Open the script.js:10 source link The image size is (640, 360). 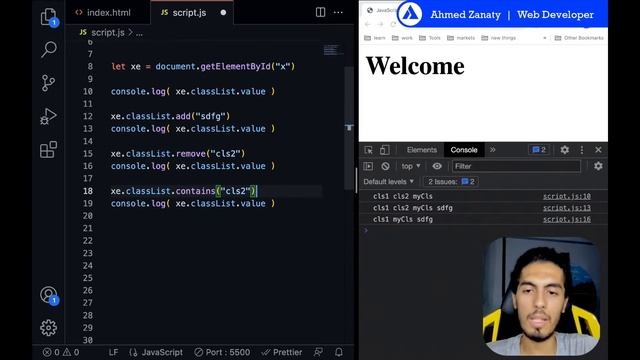(567, 196)
